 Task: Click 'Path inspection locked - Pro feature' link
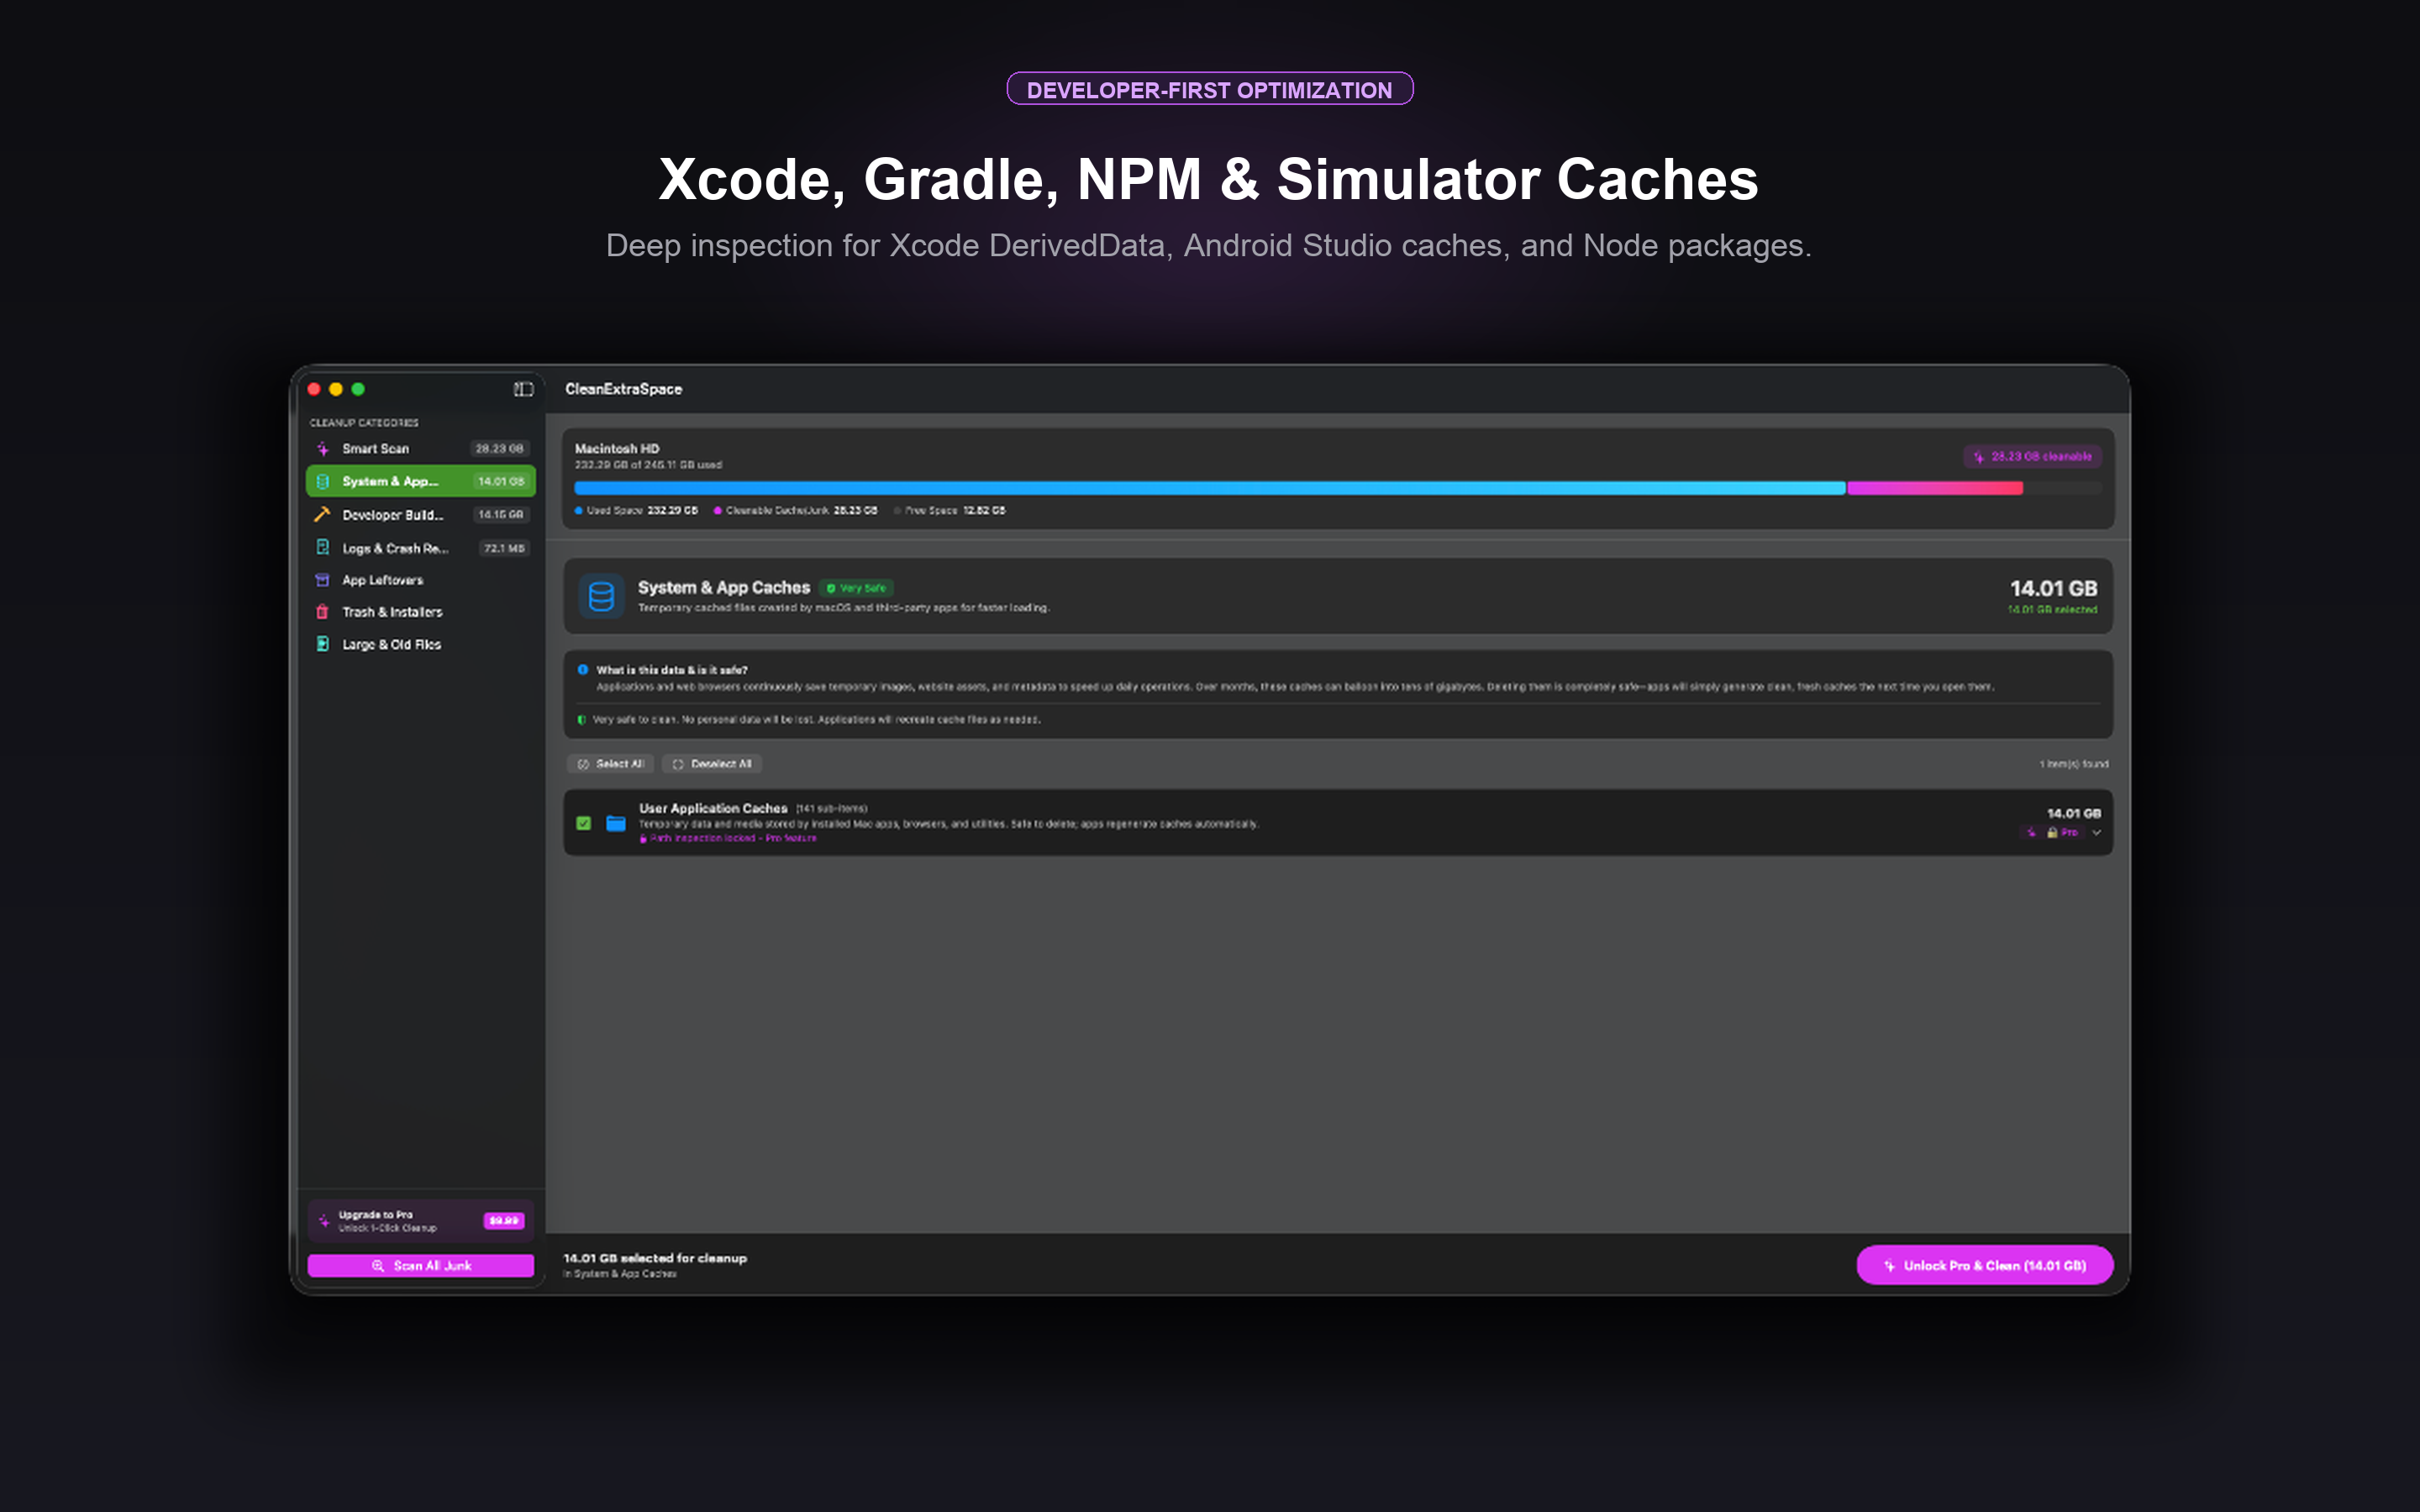point(728,839)
